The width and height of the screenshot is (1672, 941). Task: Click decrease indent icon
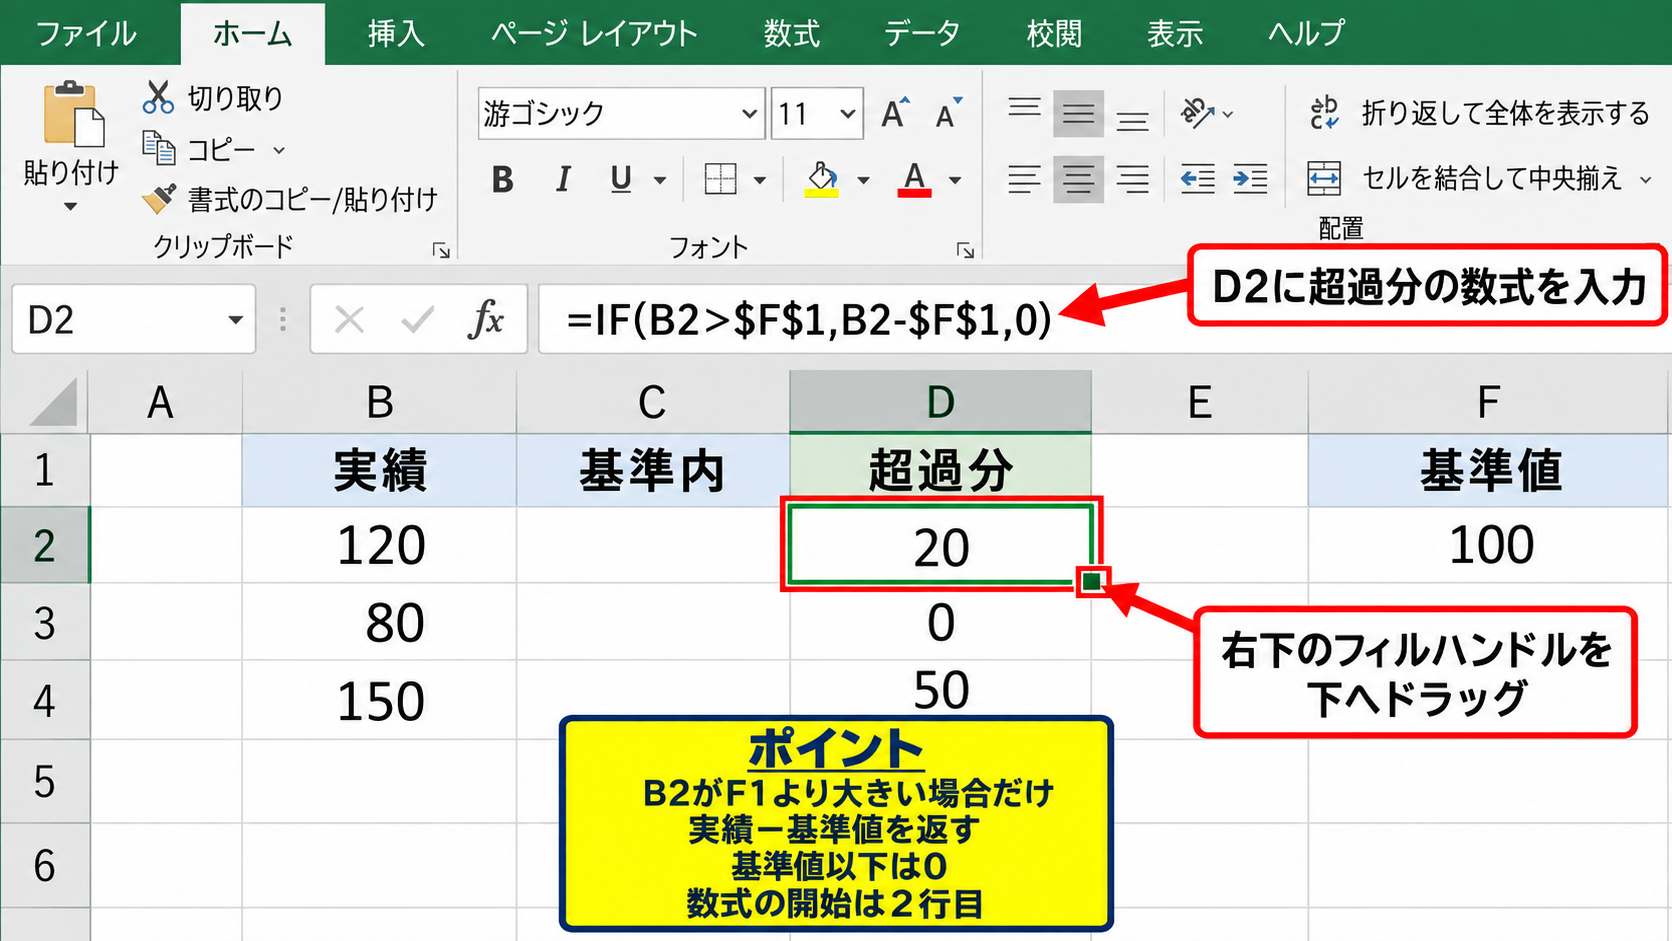[1197, 180]
